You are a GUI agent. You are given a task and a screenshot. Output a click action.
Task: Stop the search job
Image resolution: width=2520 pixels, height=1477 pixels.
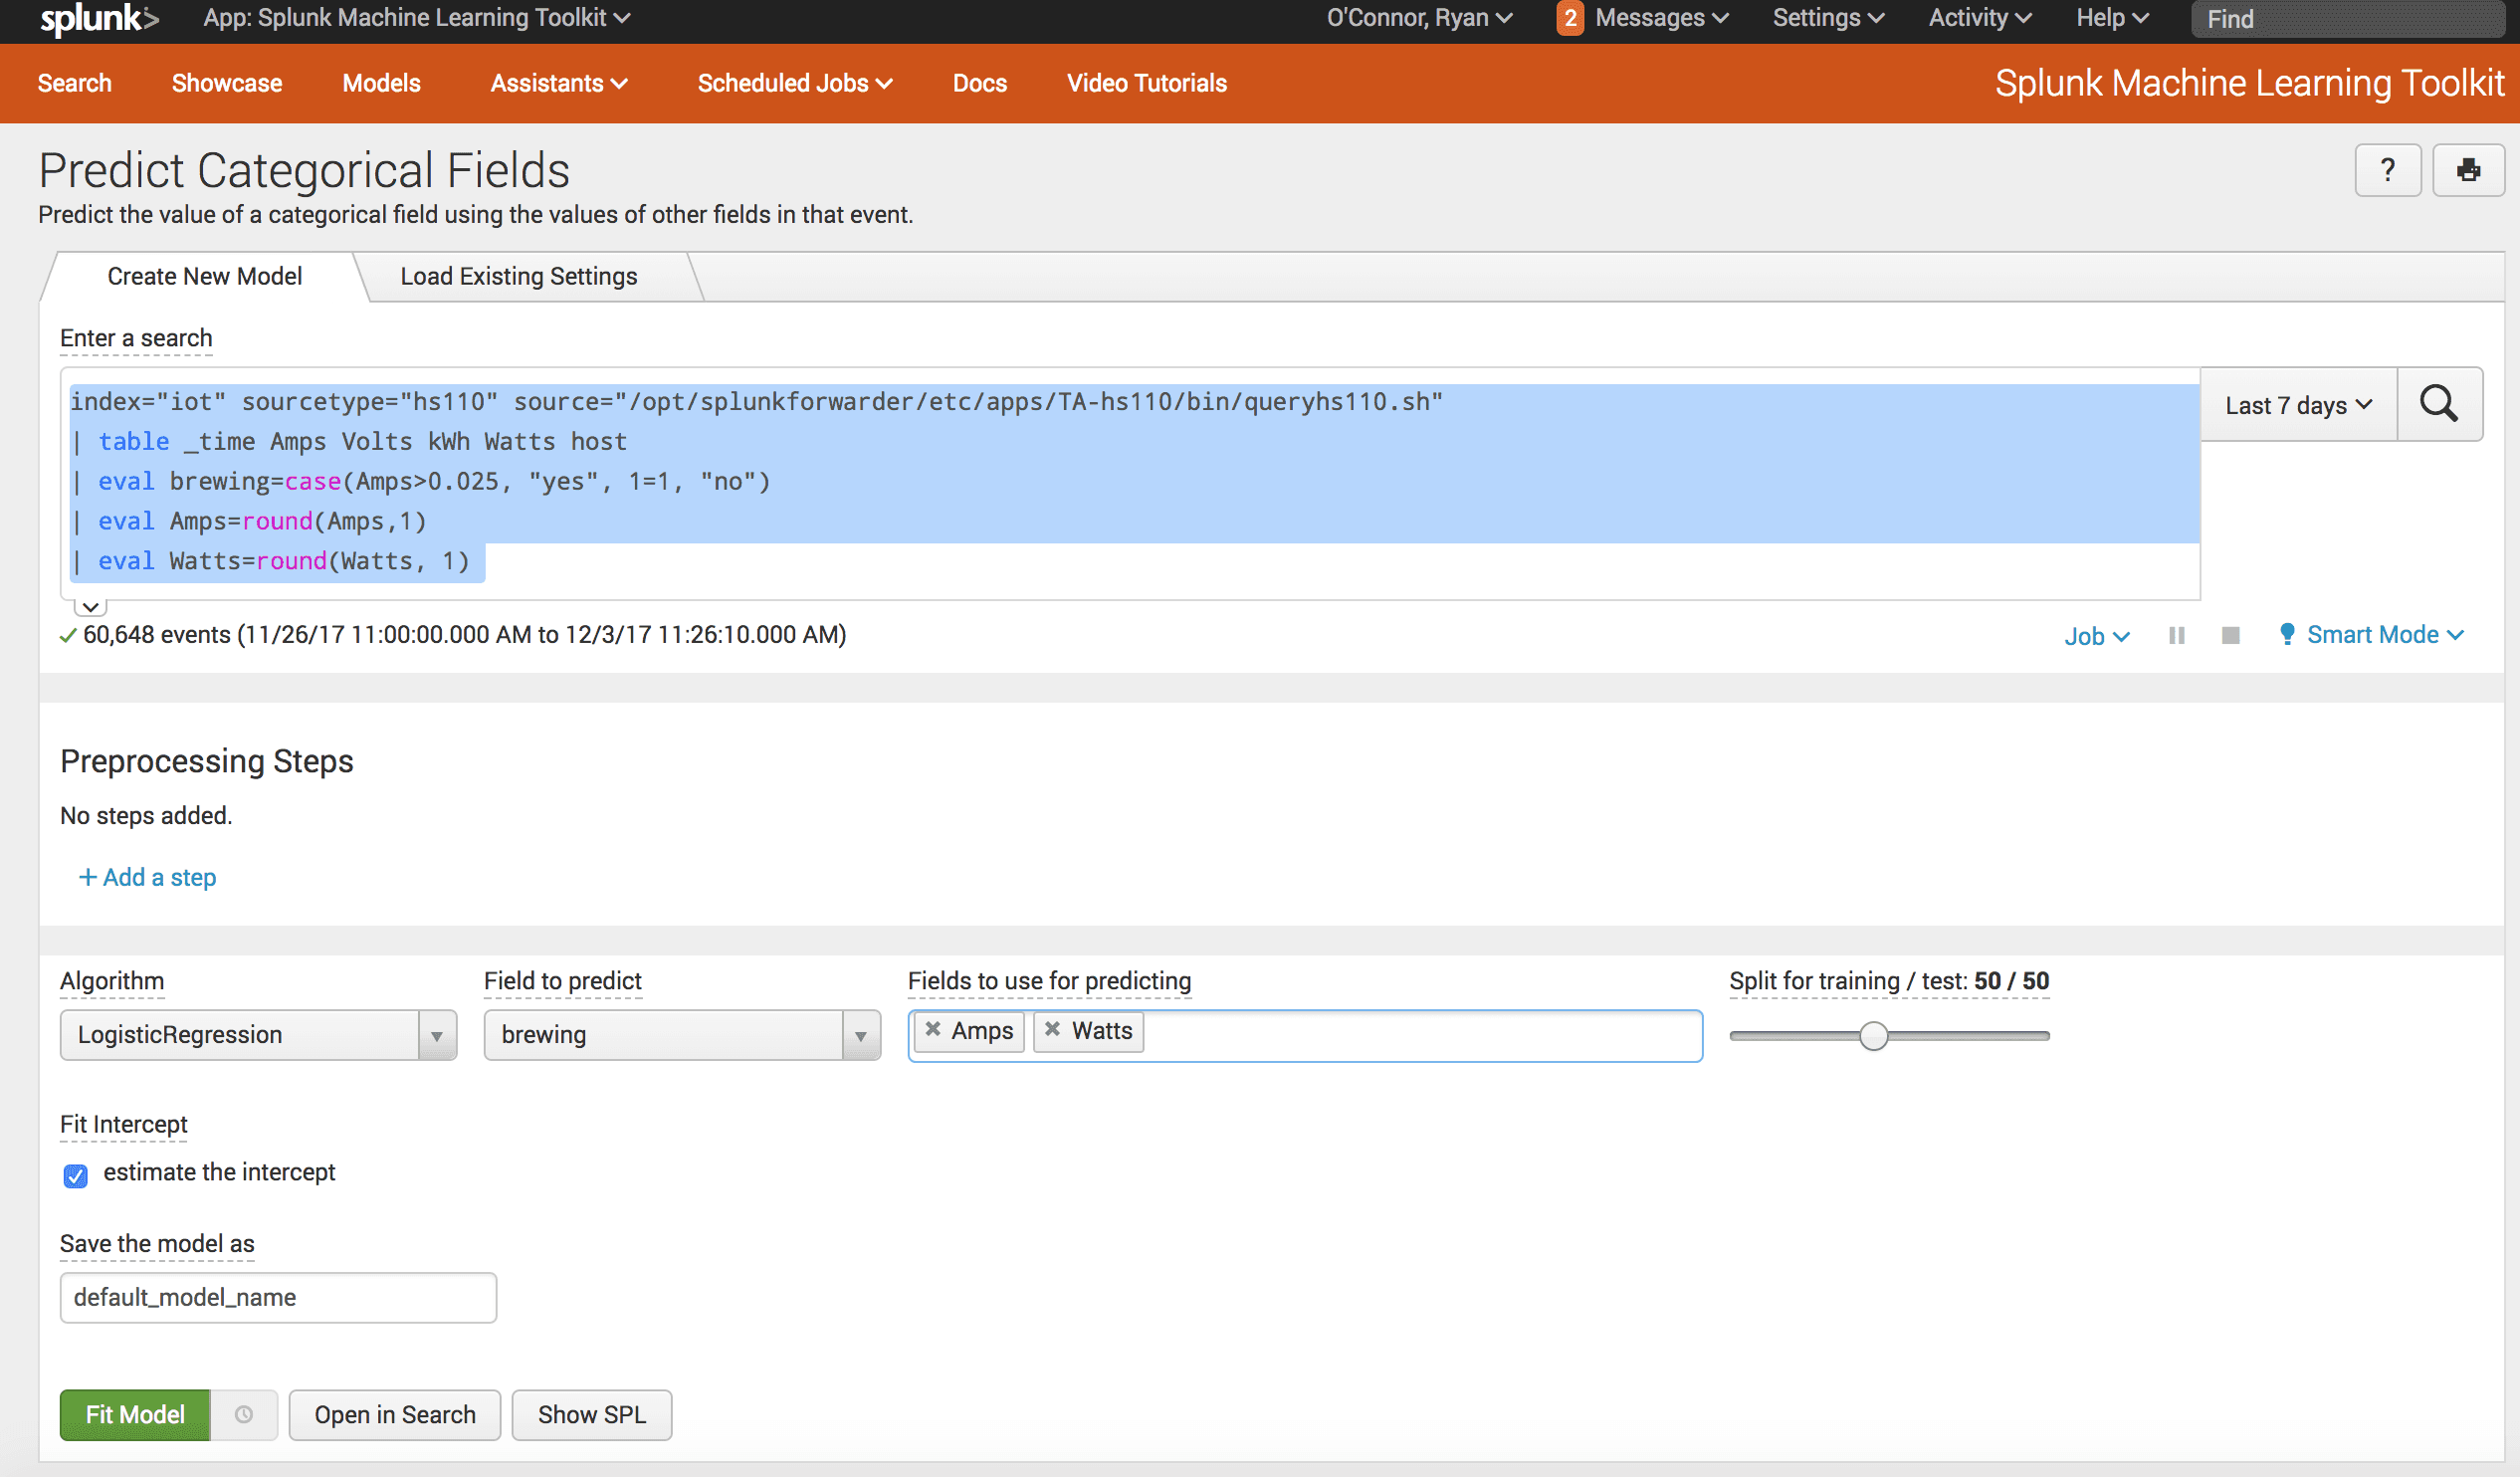[x=2230, y=635]
